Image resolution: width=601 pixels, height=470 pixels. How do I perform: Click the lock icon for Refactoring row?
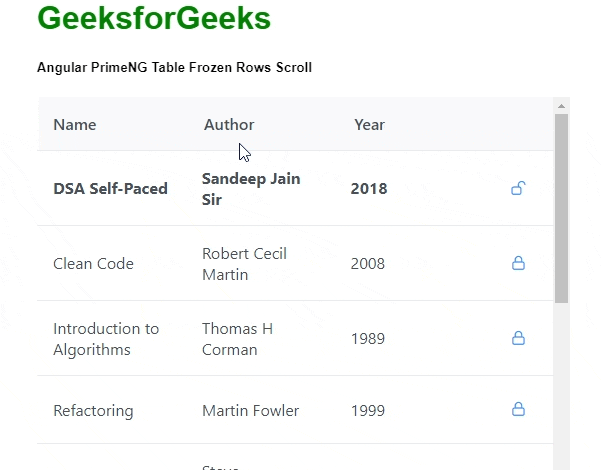518,409
